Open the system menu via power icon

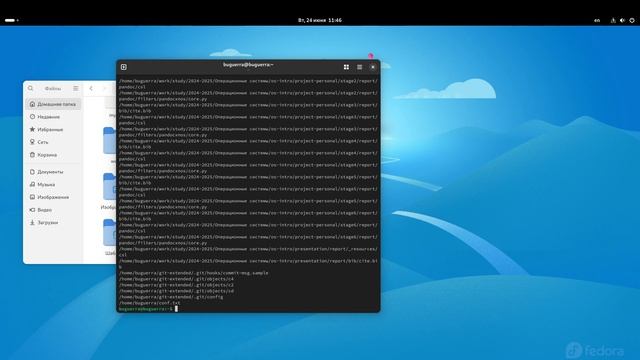tap(632, 20)
